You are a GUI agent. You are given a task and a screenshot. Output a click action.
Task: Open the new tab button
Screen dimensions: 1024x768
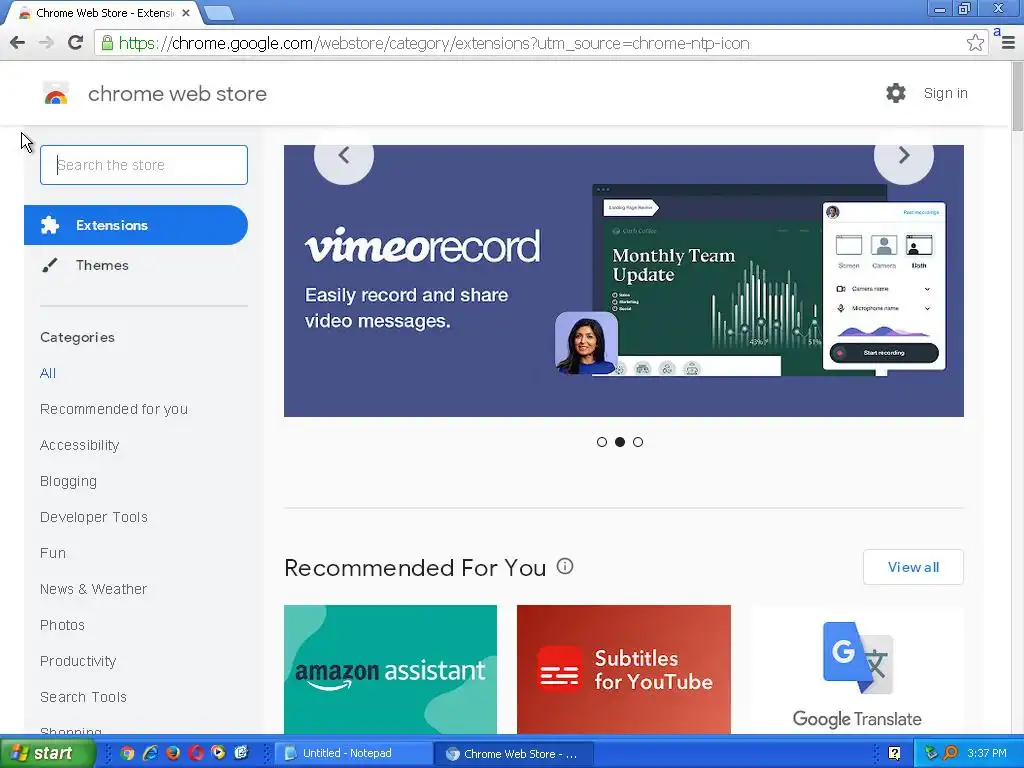(x=218, y=12)
